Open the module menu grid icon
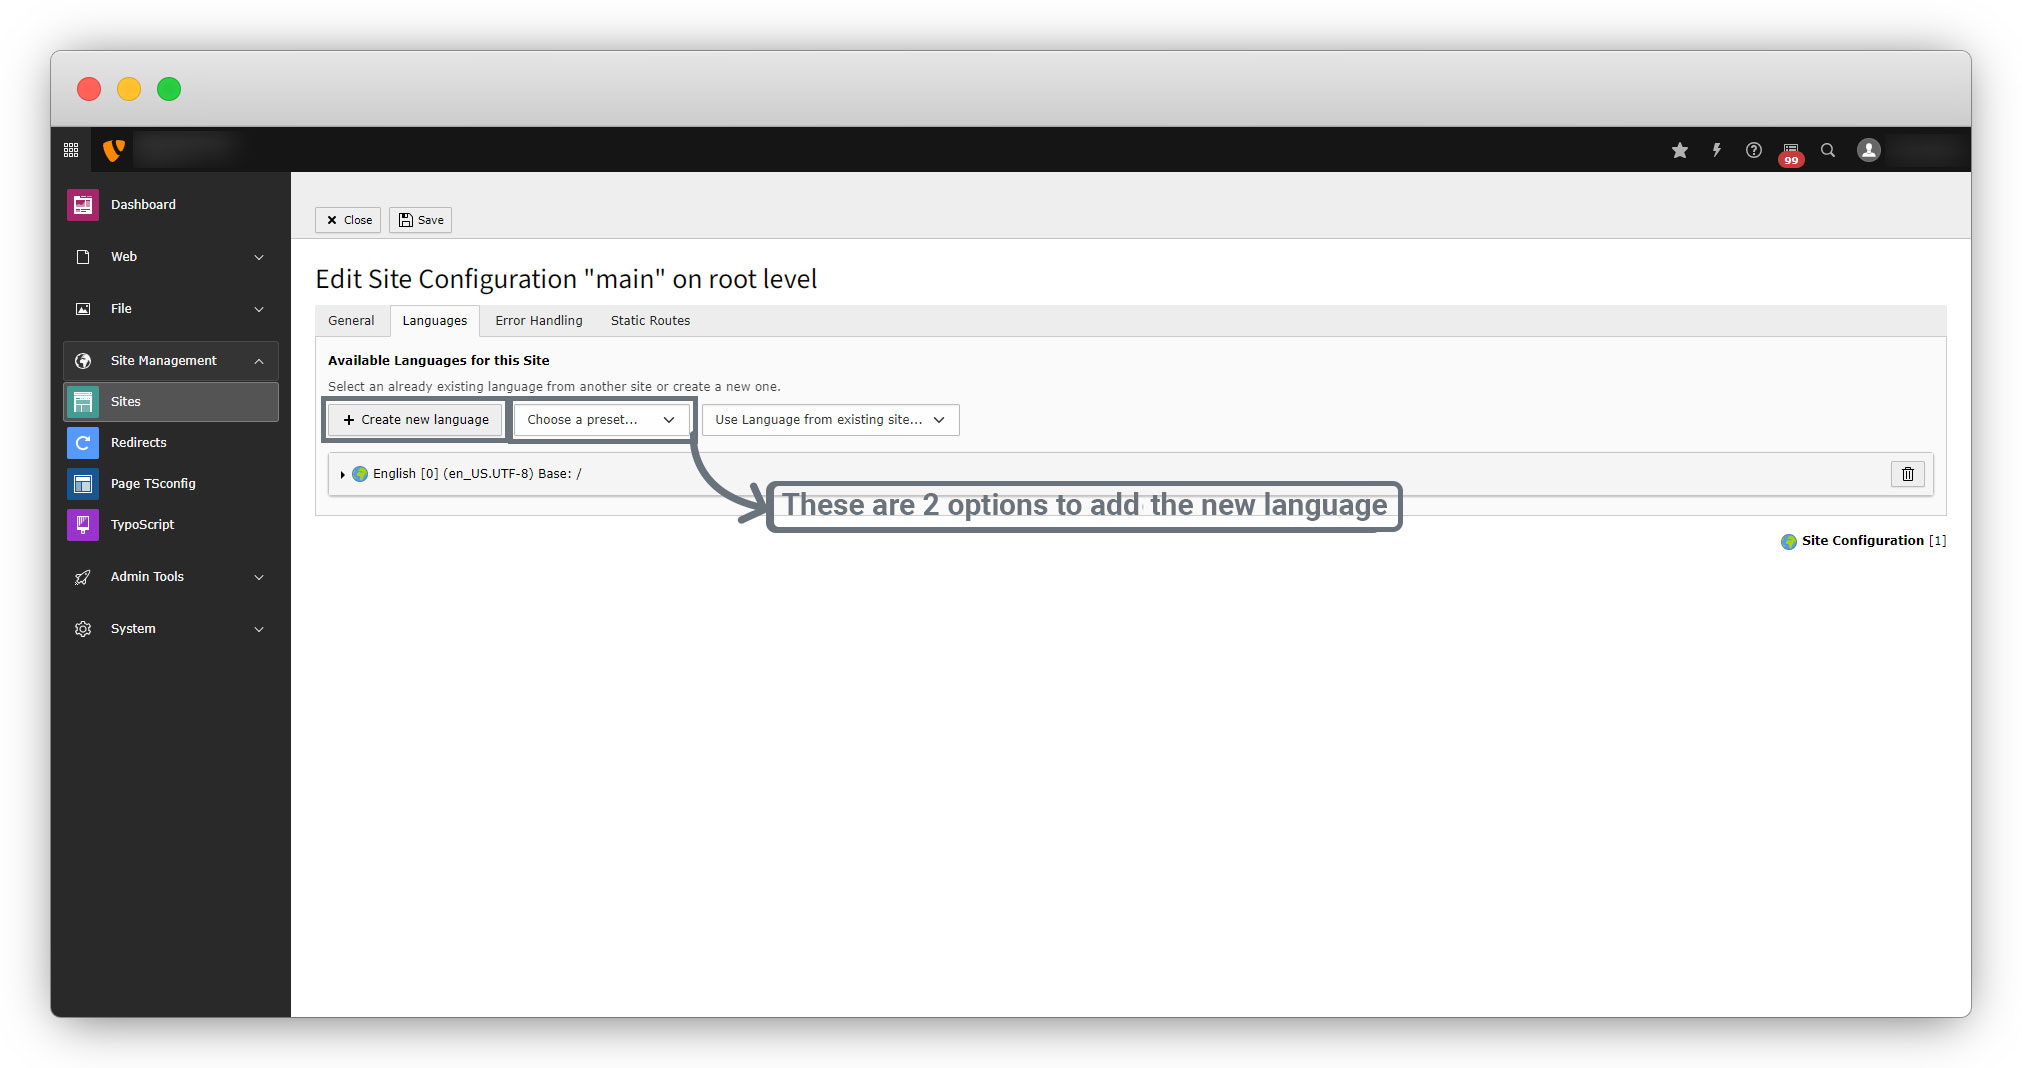 tap(71, 150)
